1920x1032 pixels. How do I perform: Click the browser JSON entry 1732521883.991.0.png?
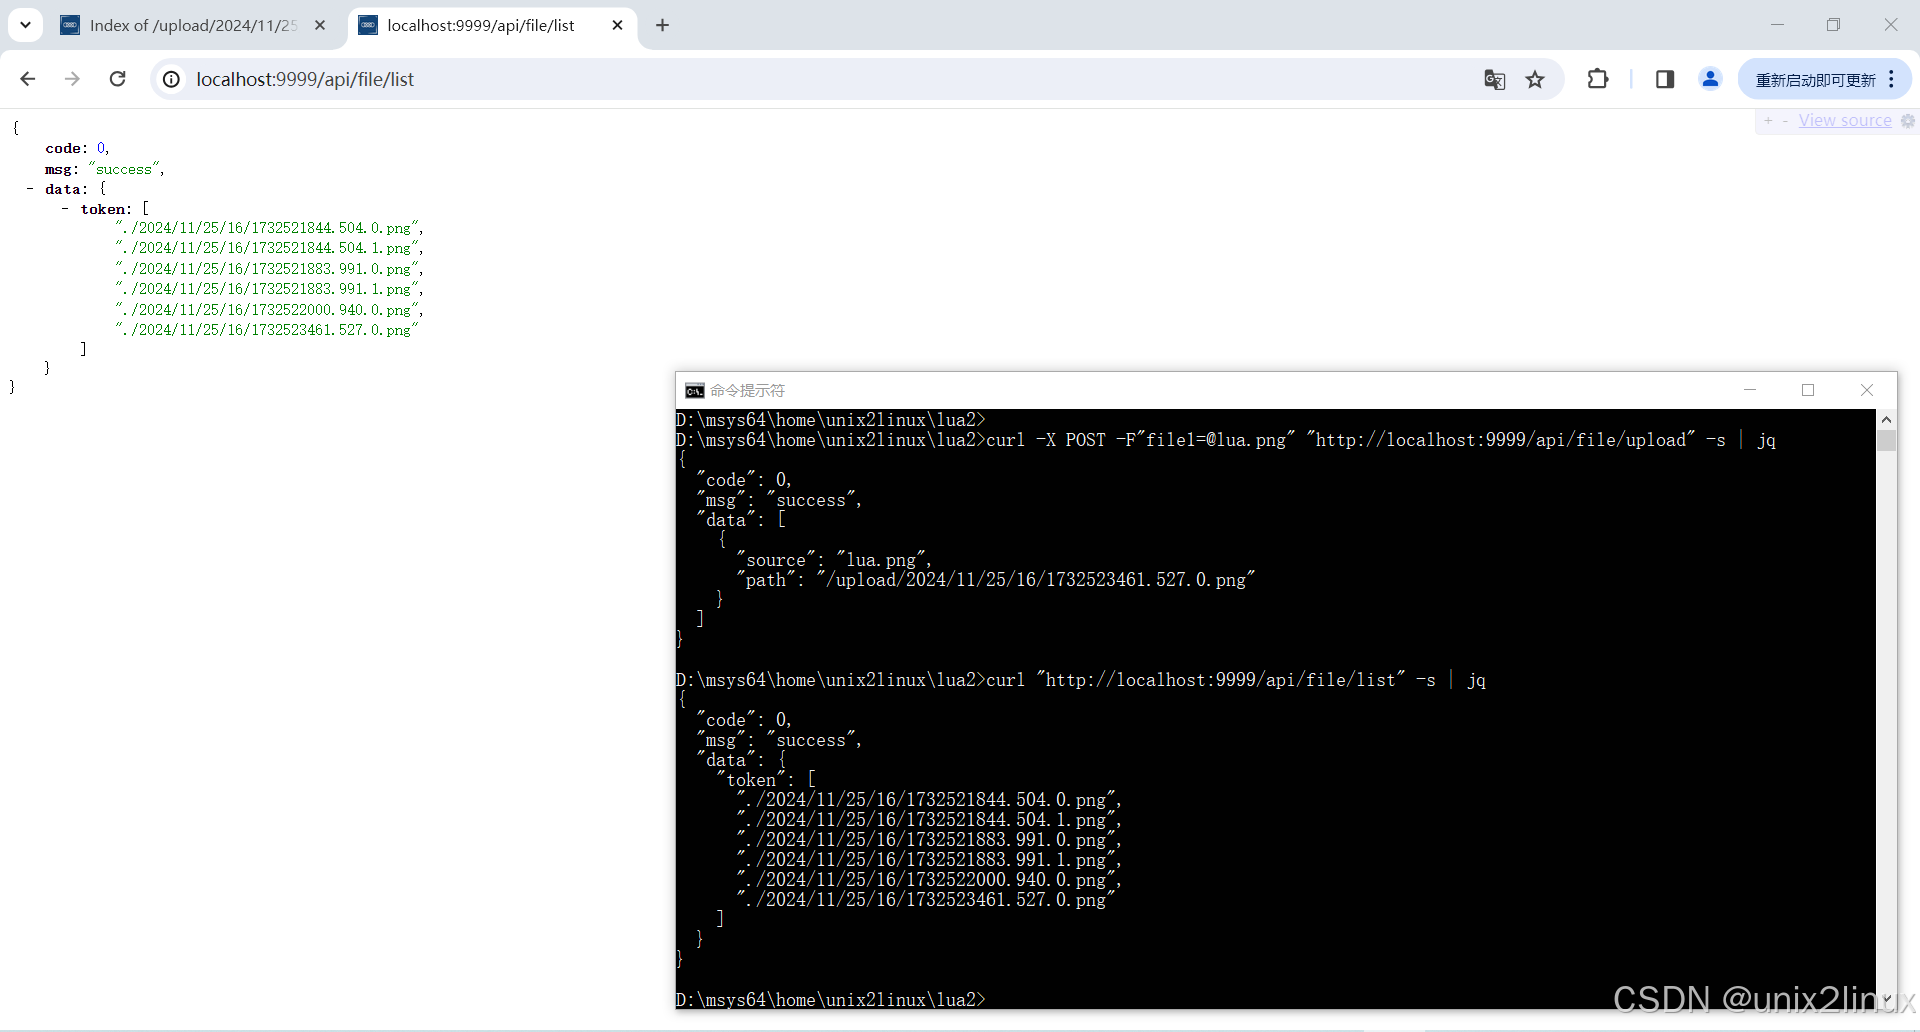pyautogui.click(x=267, y=269)
